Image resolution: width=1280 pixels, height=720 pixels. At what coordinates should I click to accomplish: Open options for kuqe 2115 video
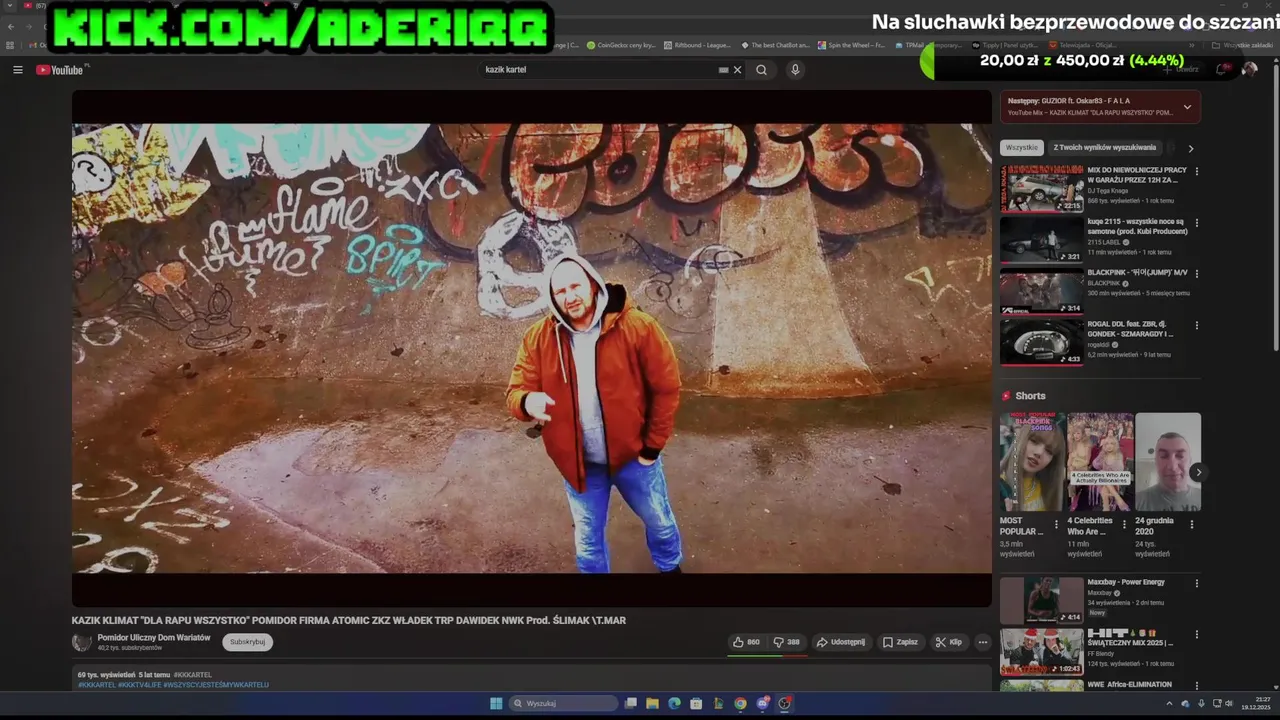click(1197, 222)
